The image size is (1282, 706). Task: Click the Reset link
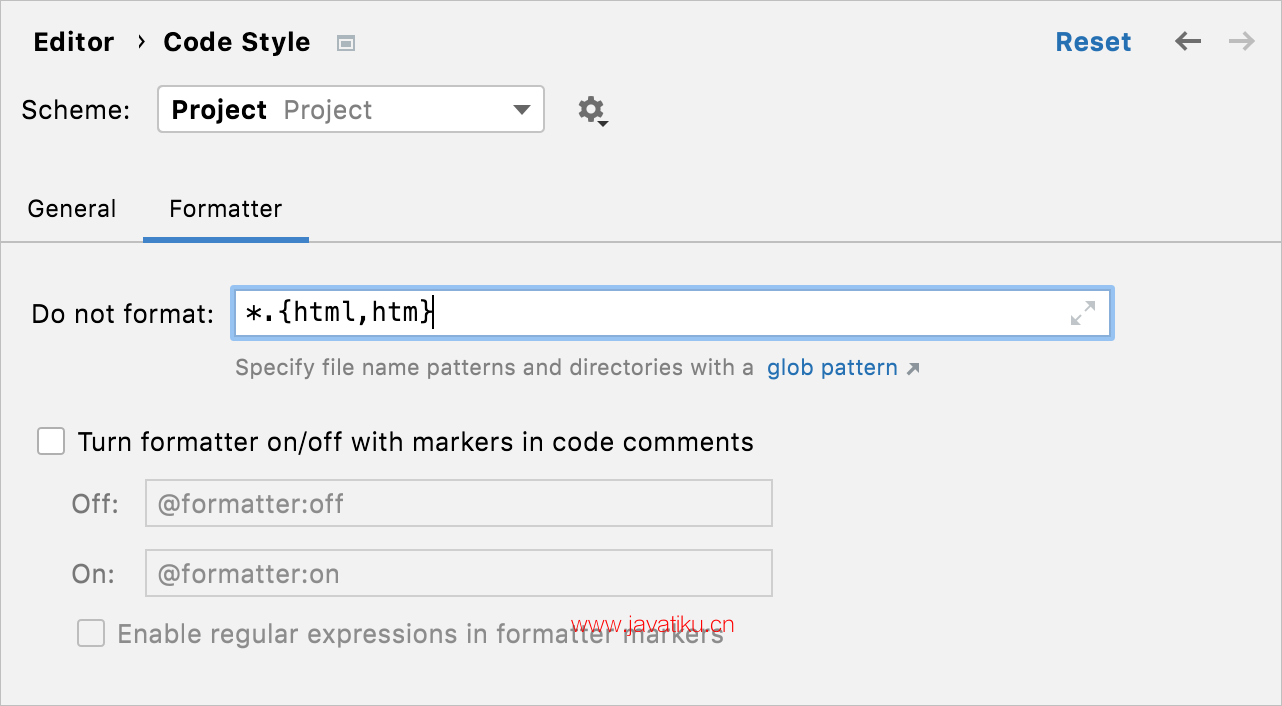tap(1093, 42)
